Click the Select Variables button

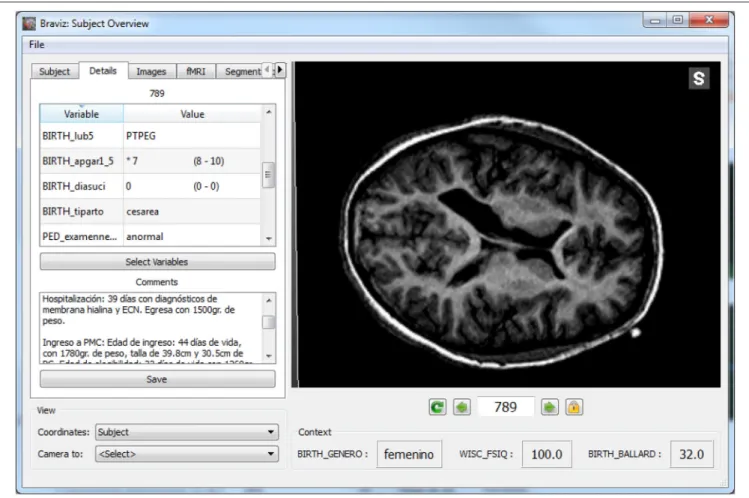click(x=157, y=262)
